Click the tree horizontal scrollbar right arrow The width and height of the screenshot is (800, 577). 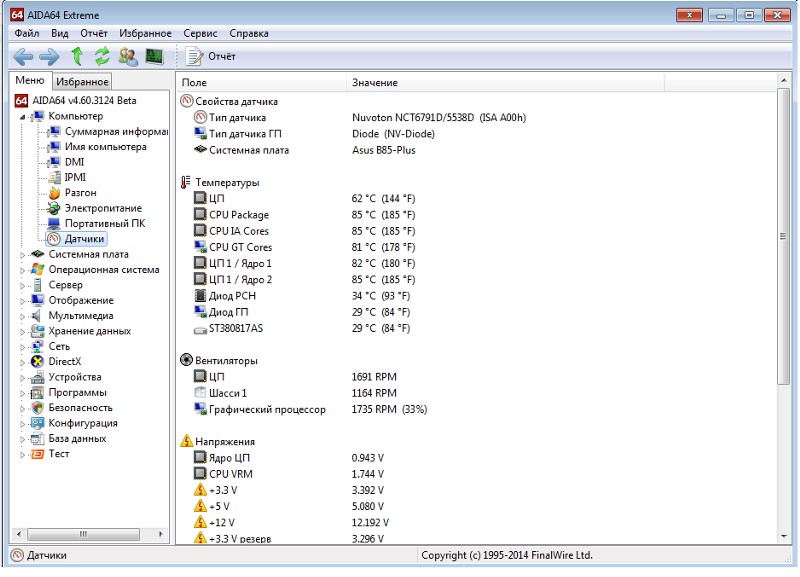[161, 534]
